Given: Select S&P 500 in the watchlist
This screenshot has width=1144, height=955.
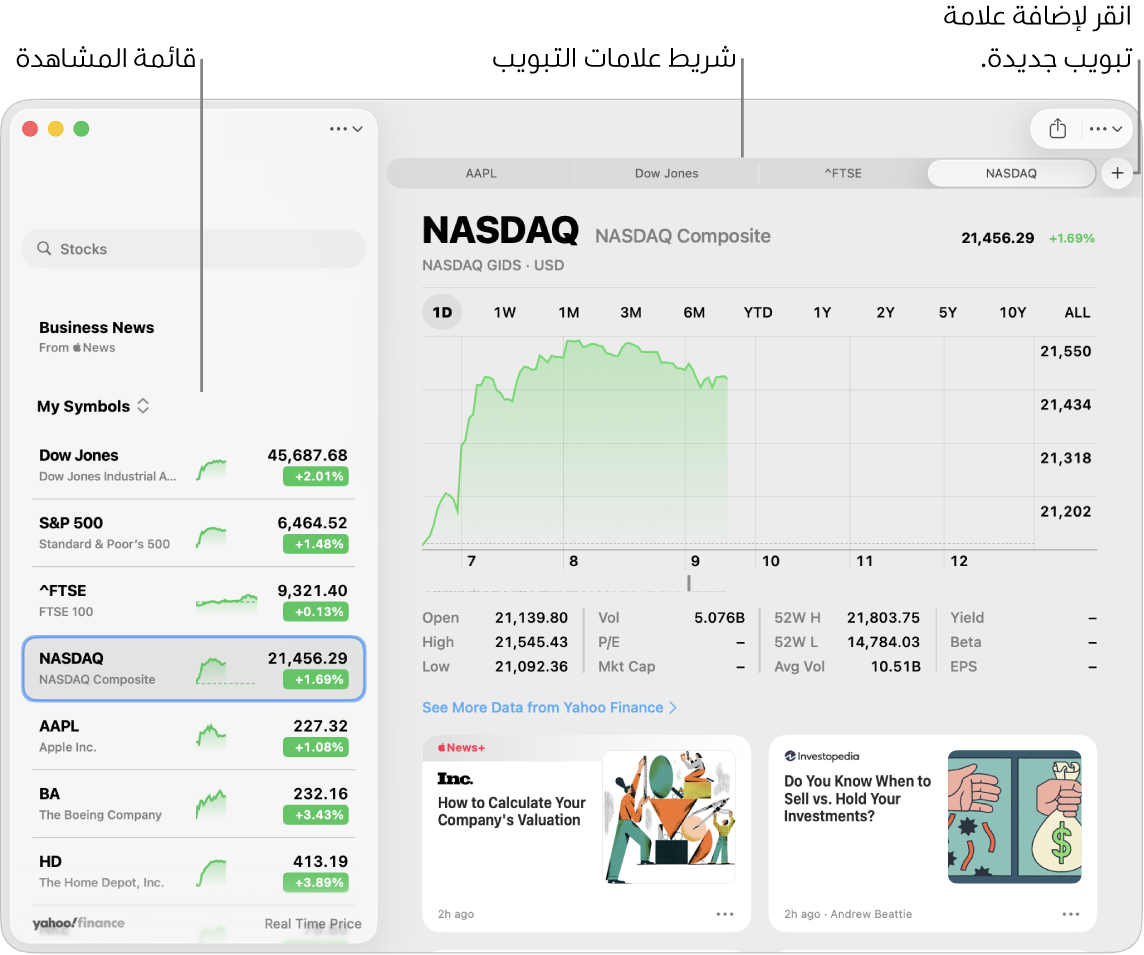Looking at the screenshot, I should [x=193, y=533].
